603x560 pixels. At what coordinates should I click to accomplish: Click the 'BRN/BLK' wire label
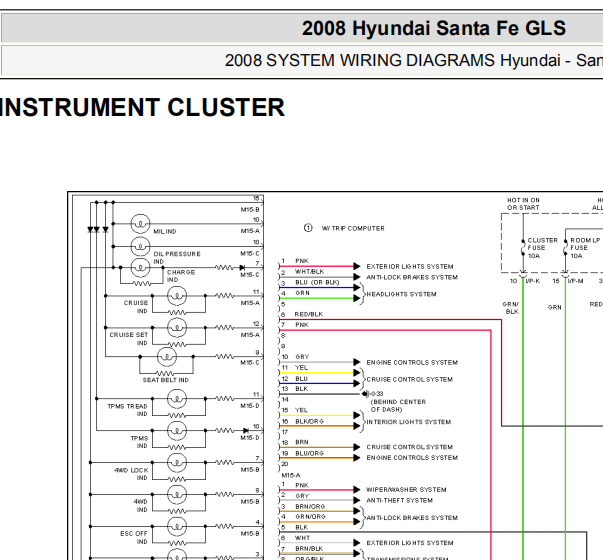[x=309, y=548]
